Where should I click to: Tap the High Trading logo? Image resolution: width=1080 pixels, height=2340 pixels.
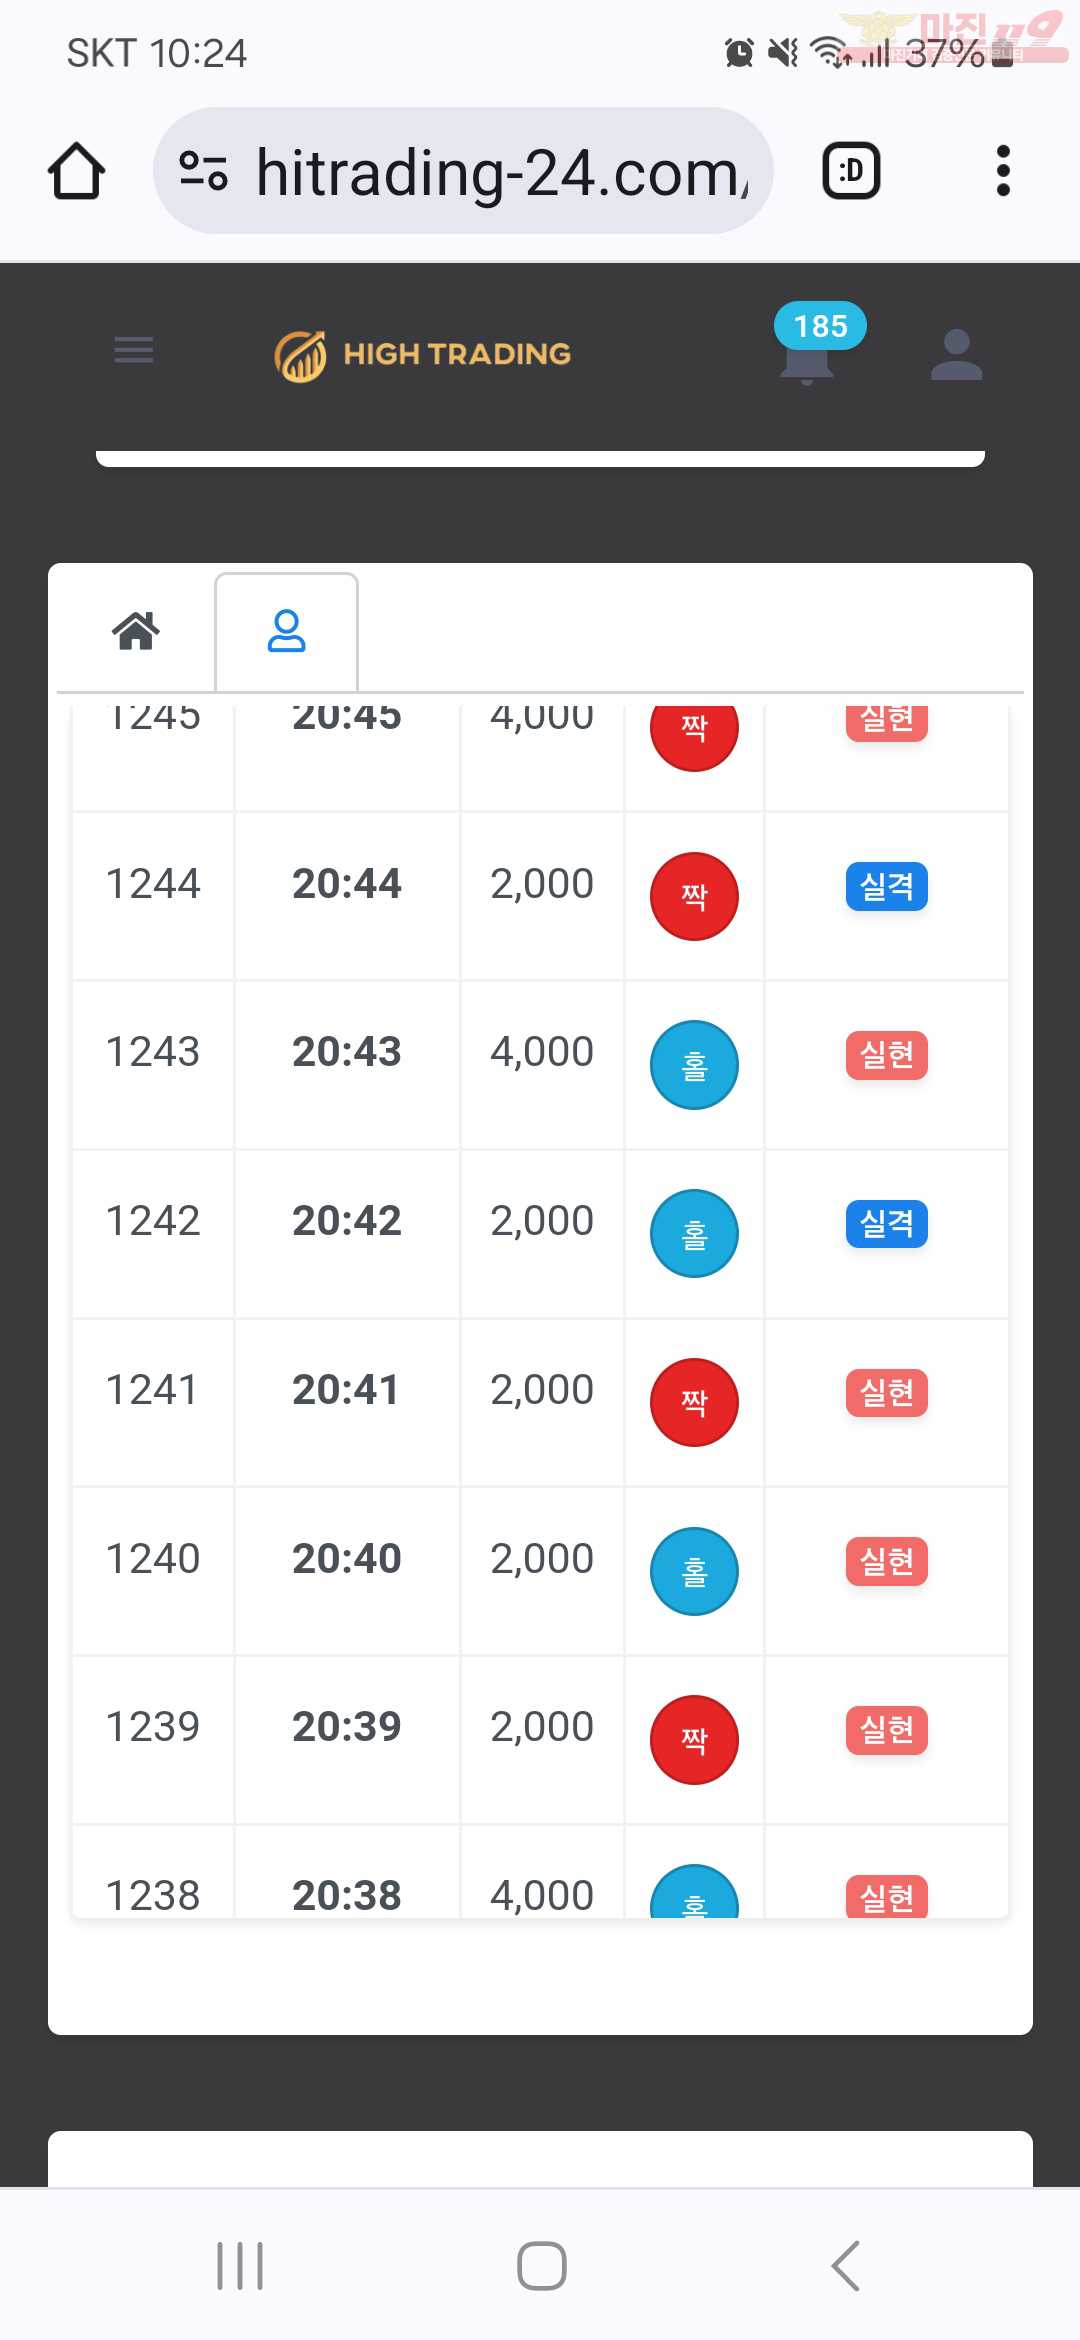click(x=422, y=355)
